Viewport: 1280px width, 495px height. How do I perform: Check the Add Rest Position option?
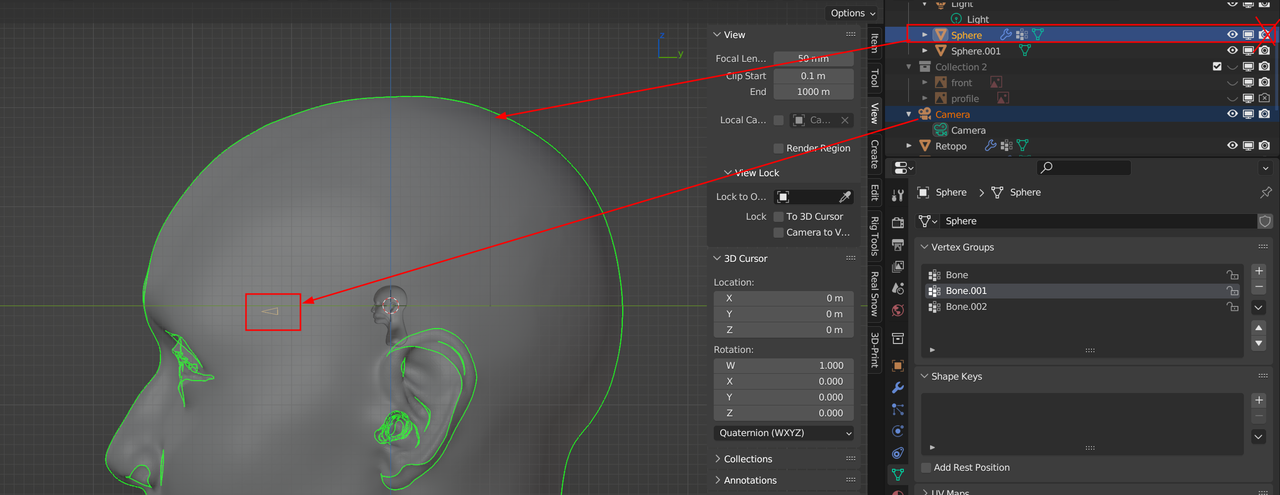click(926, 467)
